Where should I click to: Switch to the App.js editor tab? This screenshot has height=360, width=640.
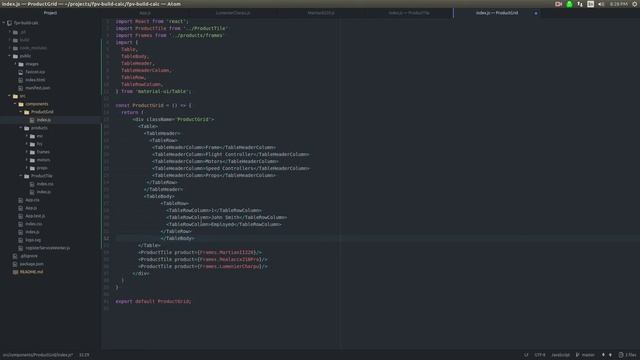(x=145, y=13)
